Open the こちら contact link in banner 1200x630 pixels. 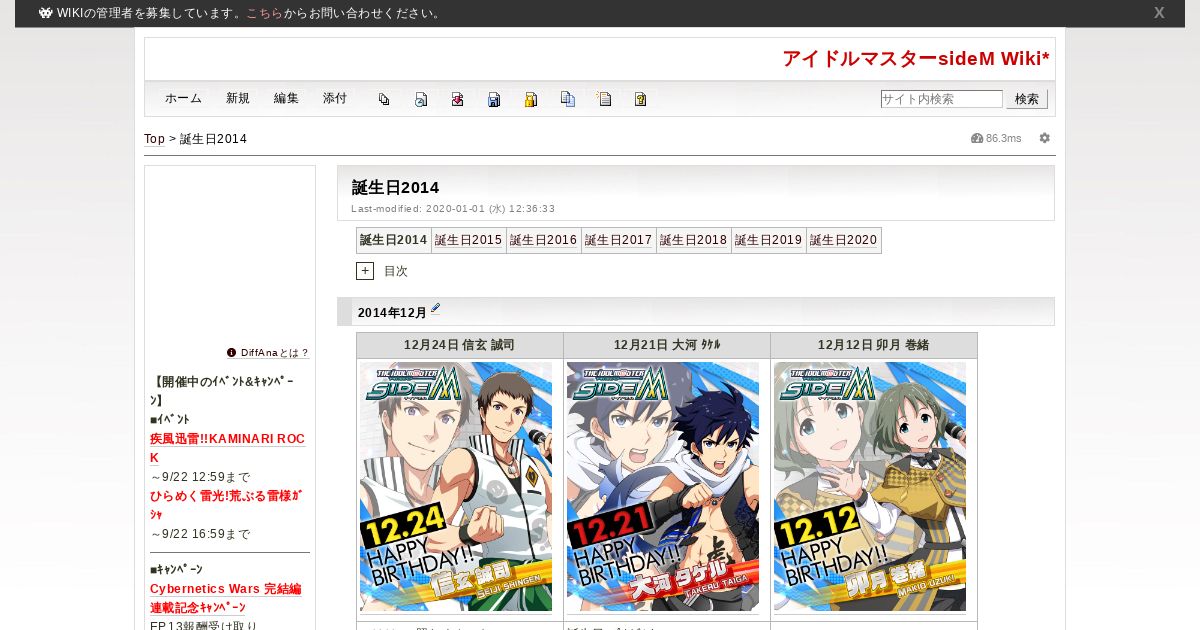(264, 13)
